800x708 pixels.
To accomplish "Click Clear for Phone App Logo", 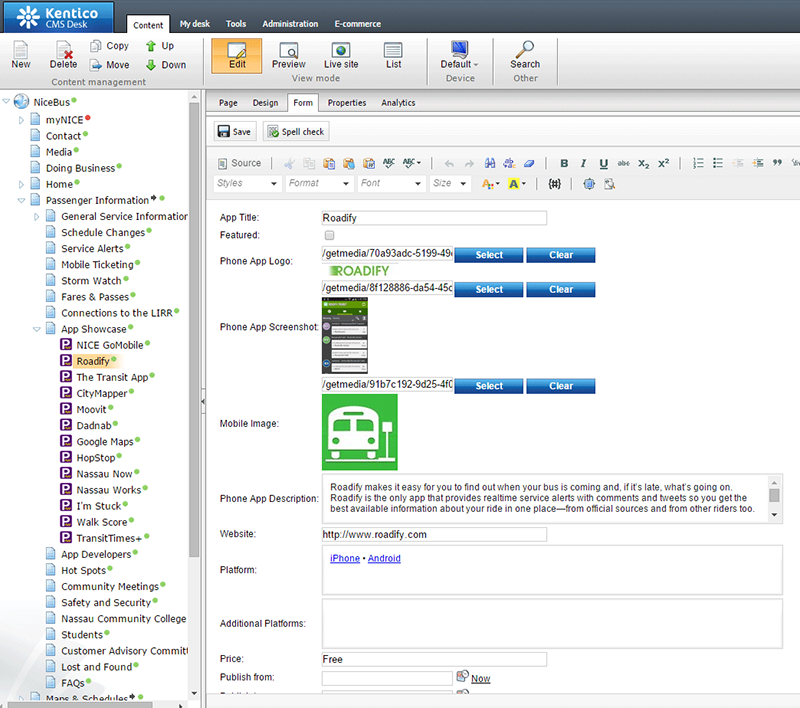I will tap(561, 255).
